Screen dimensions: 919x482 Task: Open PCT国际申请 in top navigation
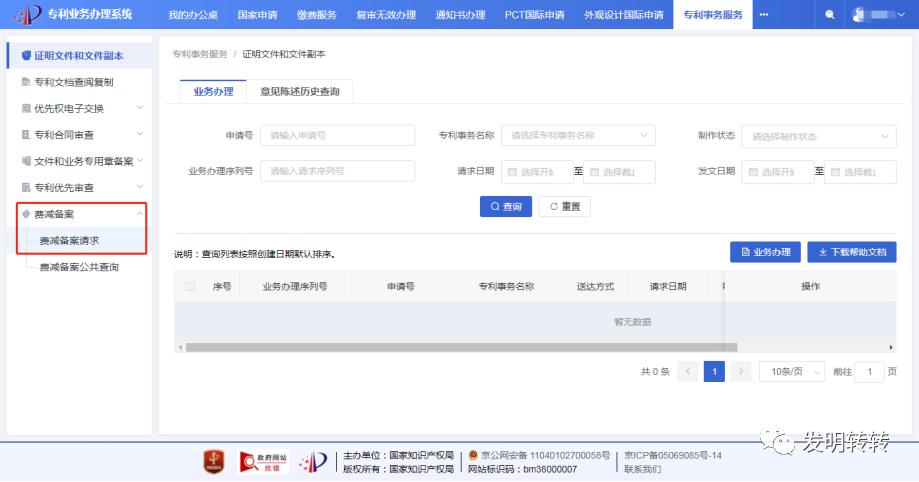coord(535,15)
